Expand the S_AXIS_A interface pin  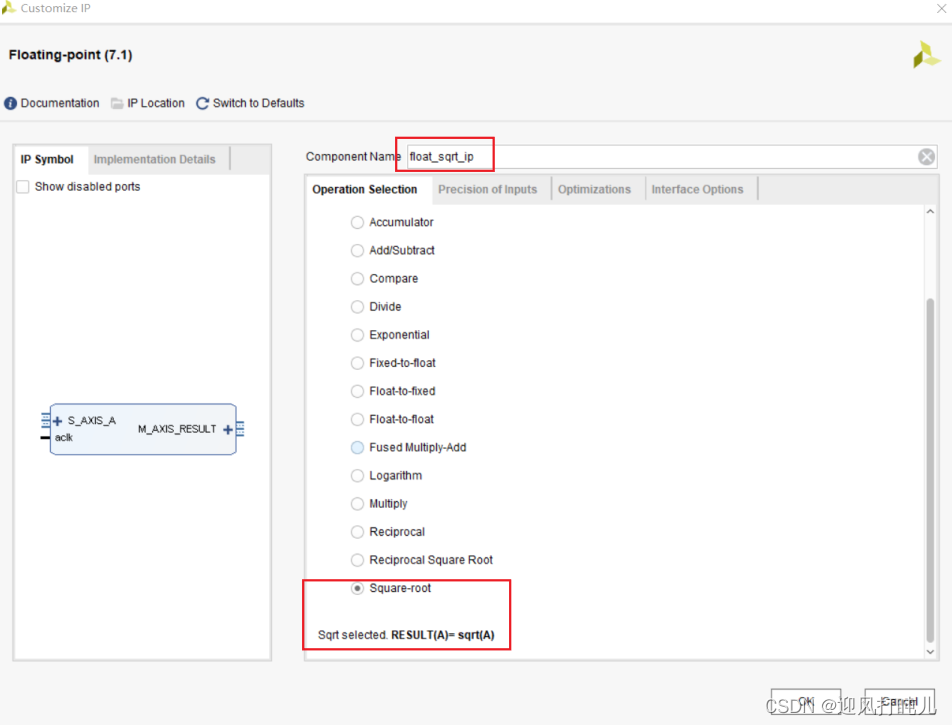pos(57,420)
